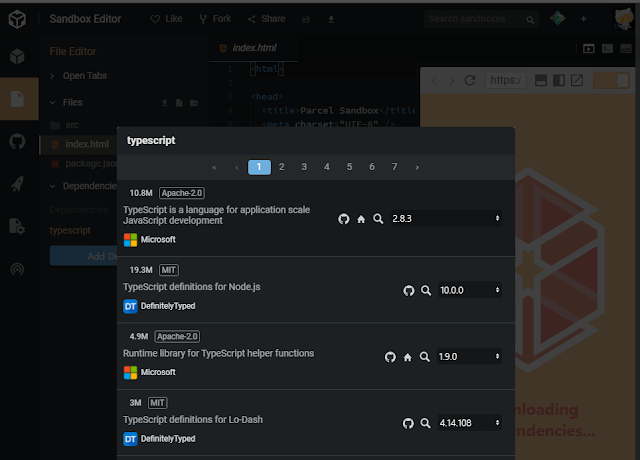
Task: Open GitHub link for TypeScript language package
Action: (x=344, y=219)
